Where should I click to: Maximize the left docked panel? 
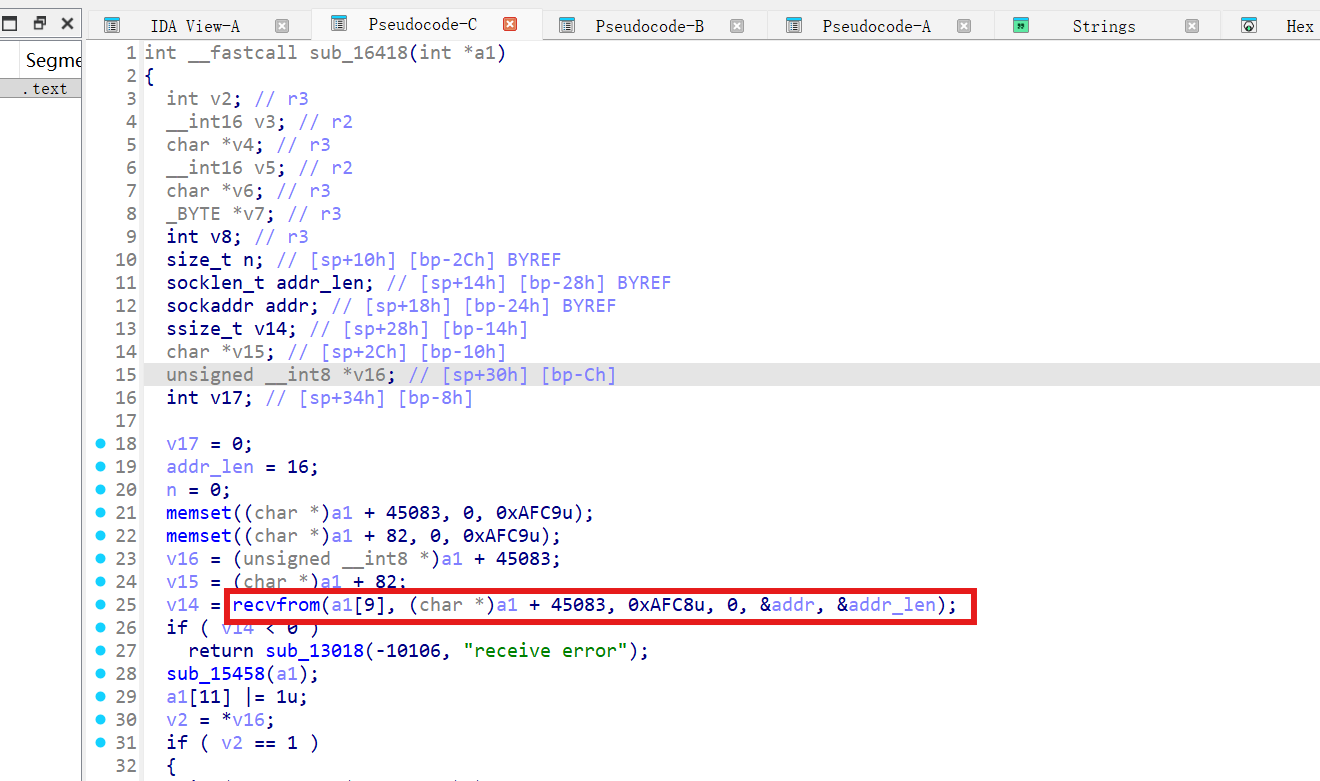pyautogui.click(x=10, y=23)
